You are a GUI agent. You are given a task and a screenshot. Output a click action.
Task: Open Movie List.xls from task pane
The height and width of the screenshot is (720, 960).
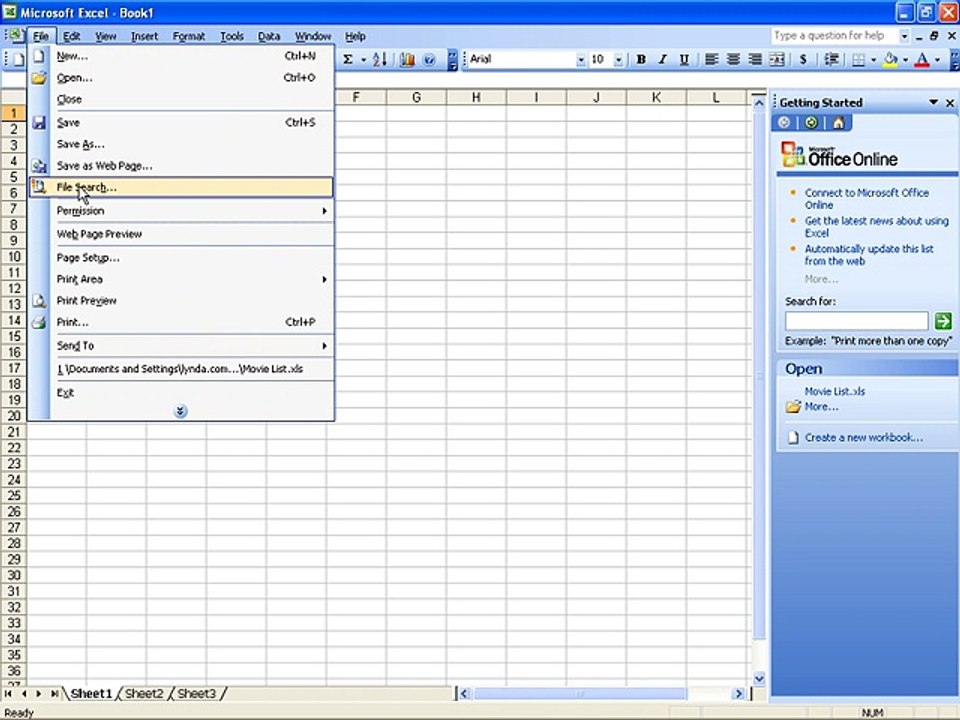pyautogui.click(x=834, y=391)
